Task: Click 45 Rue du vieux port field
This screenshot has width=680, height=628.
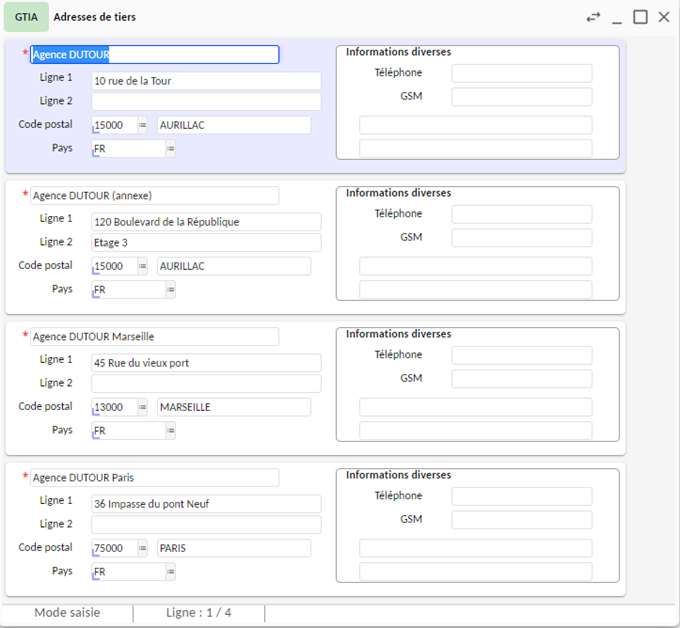Action: click(205, 363)
